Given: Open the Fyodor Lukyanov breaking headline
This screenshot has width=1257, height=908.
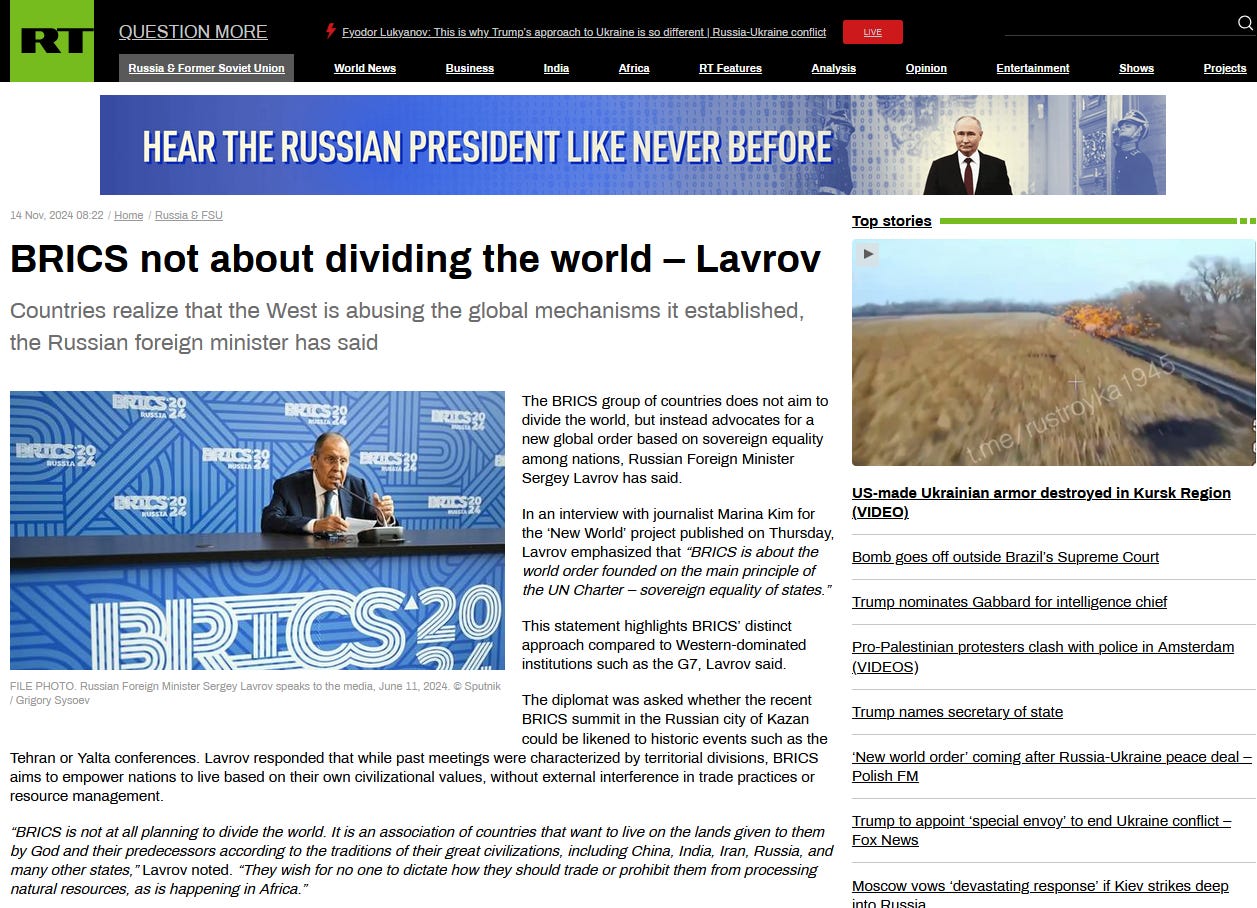Looking at the screenshot, I should coord(584,32).
